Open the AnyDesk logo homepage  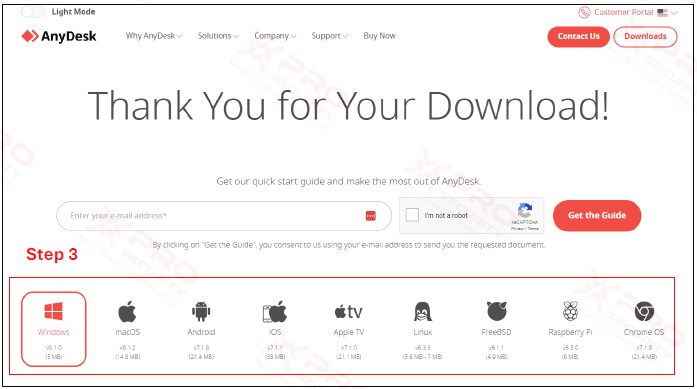tap(59, 36)
